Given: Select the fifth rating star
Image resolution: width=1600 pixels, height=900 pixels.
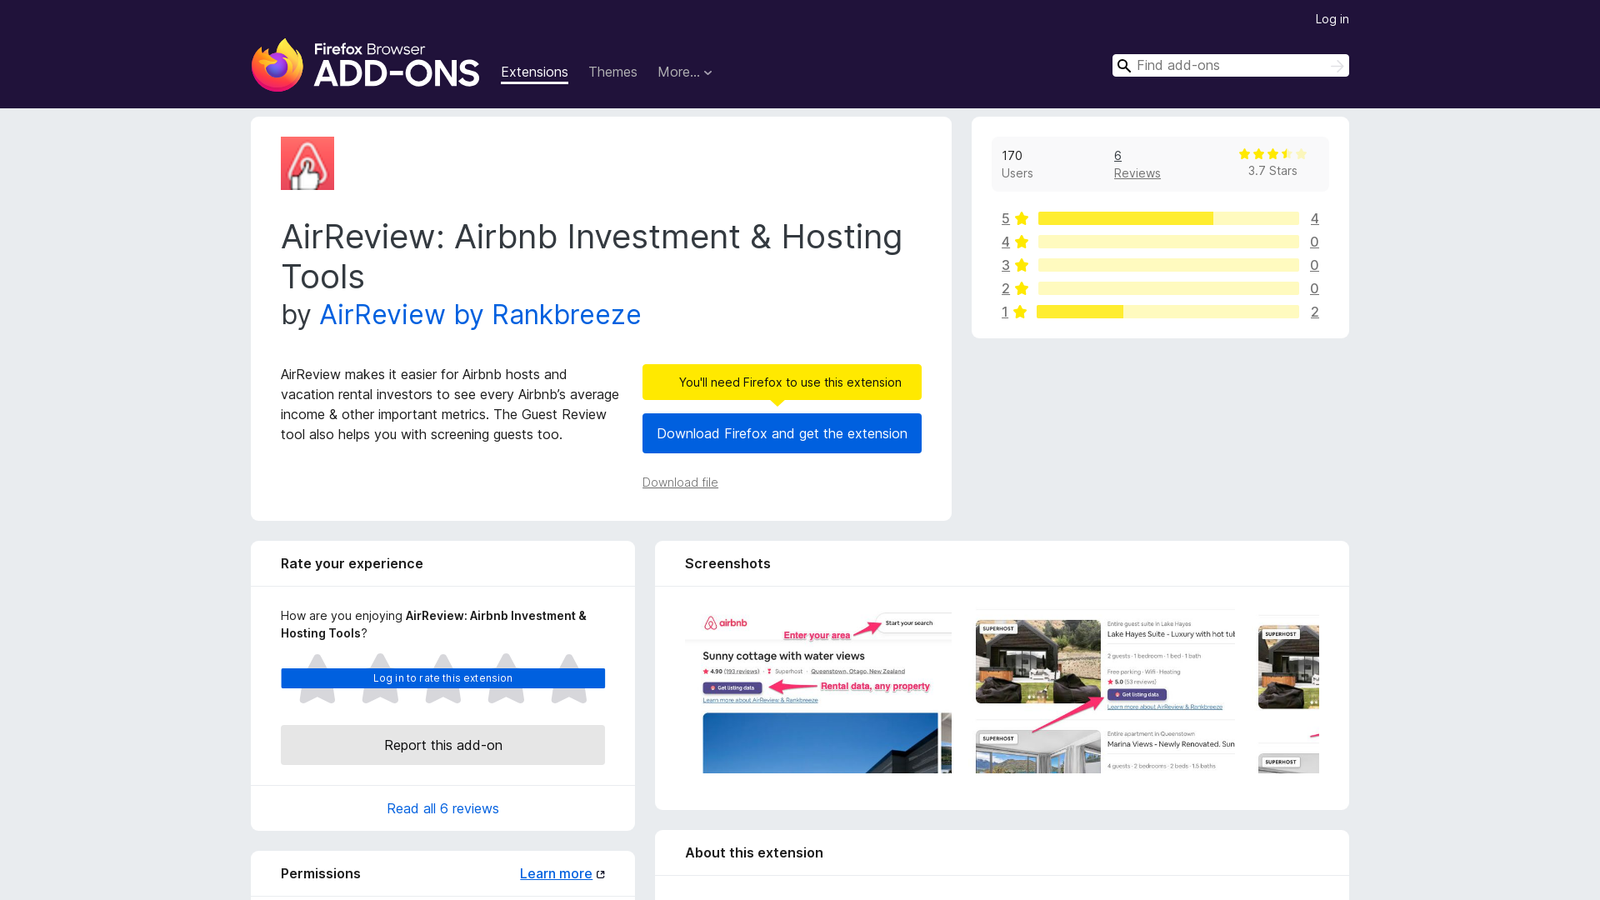Looking at the screenshot, I should 569,678.
